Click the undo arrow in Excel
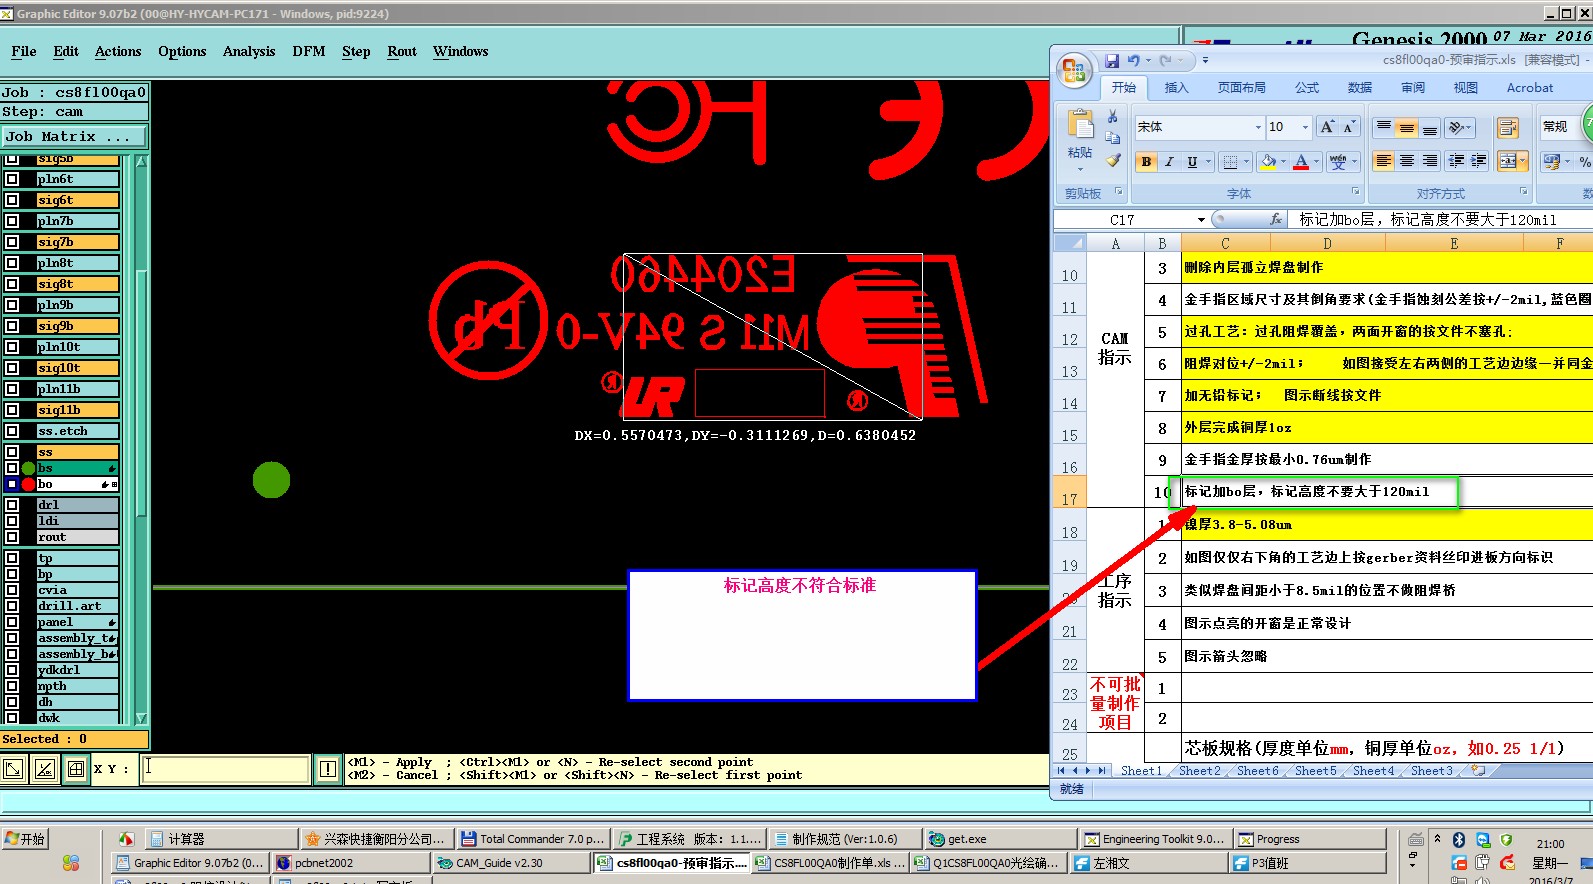The width and height of the screenshot is (1593, 884). tap(1133, 61)
